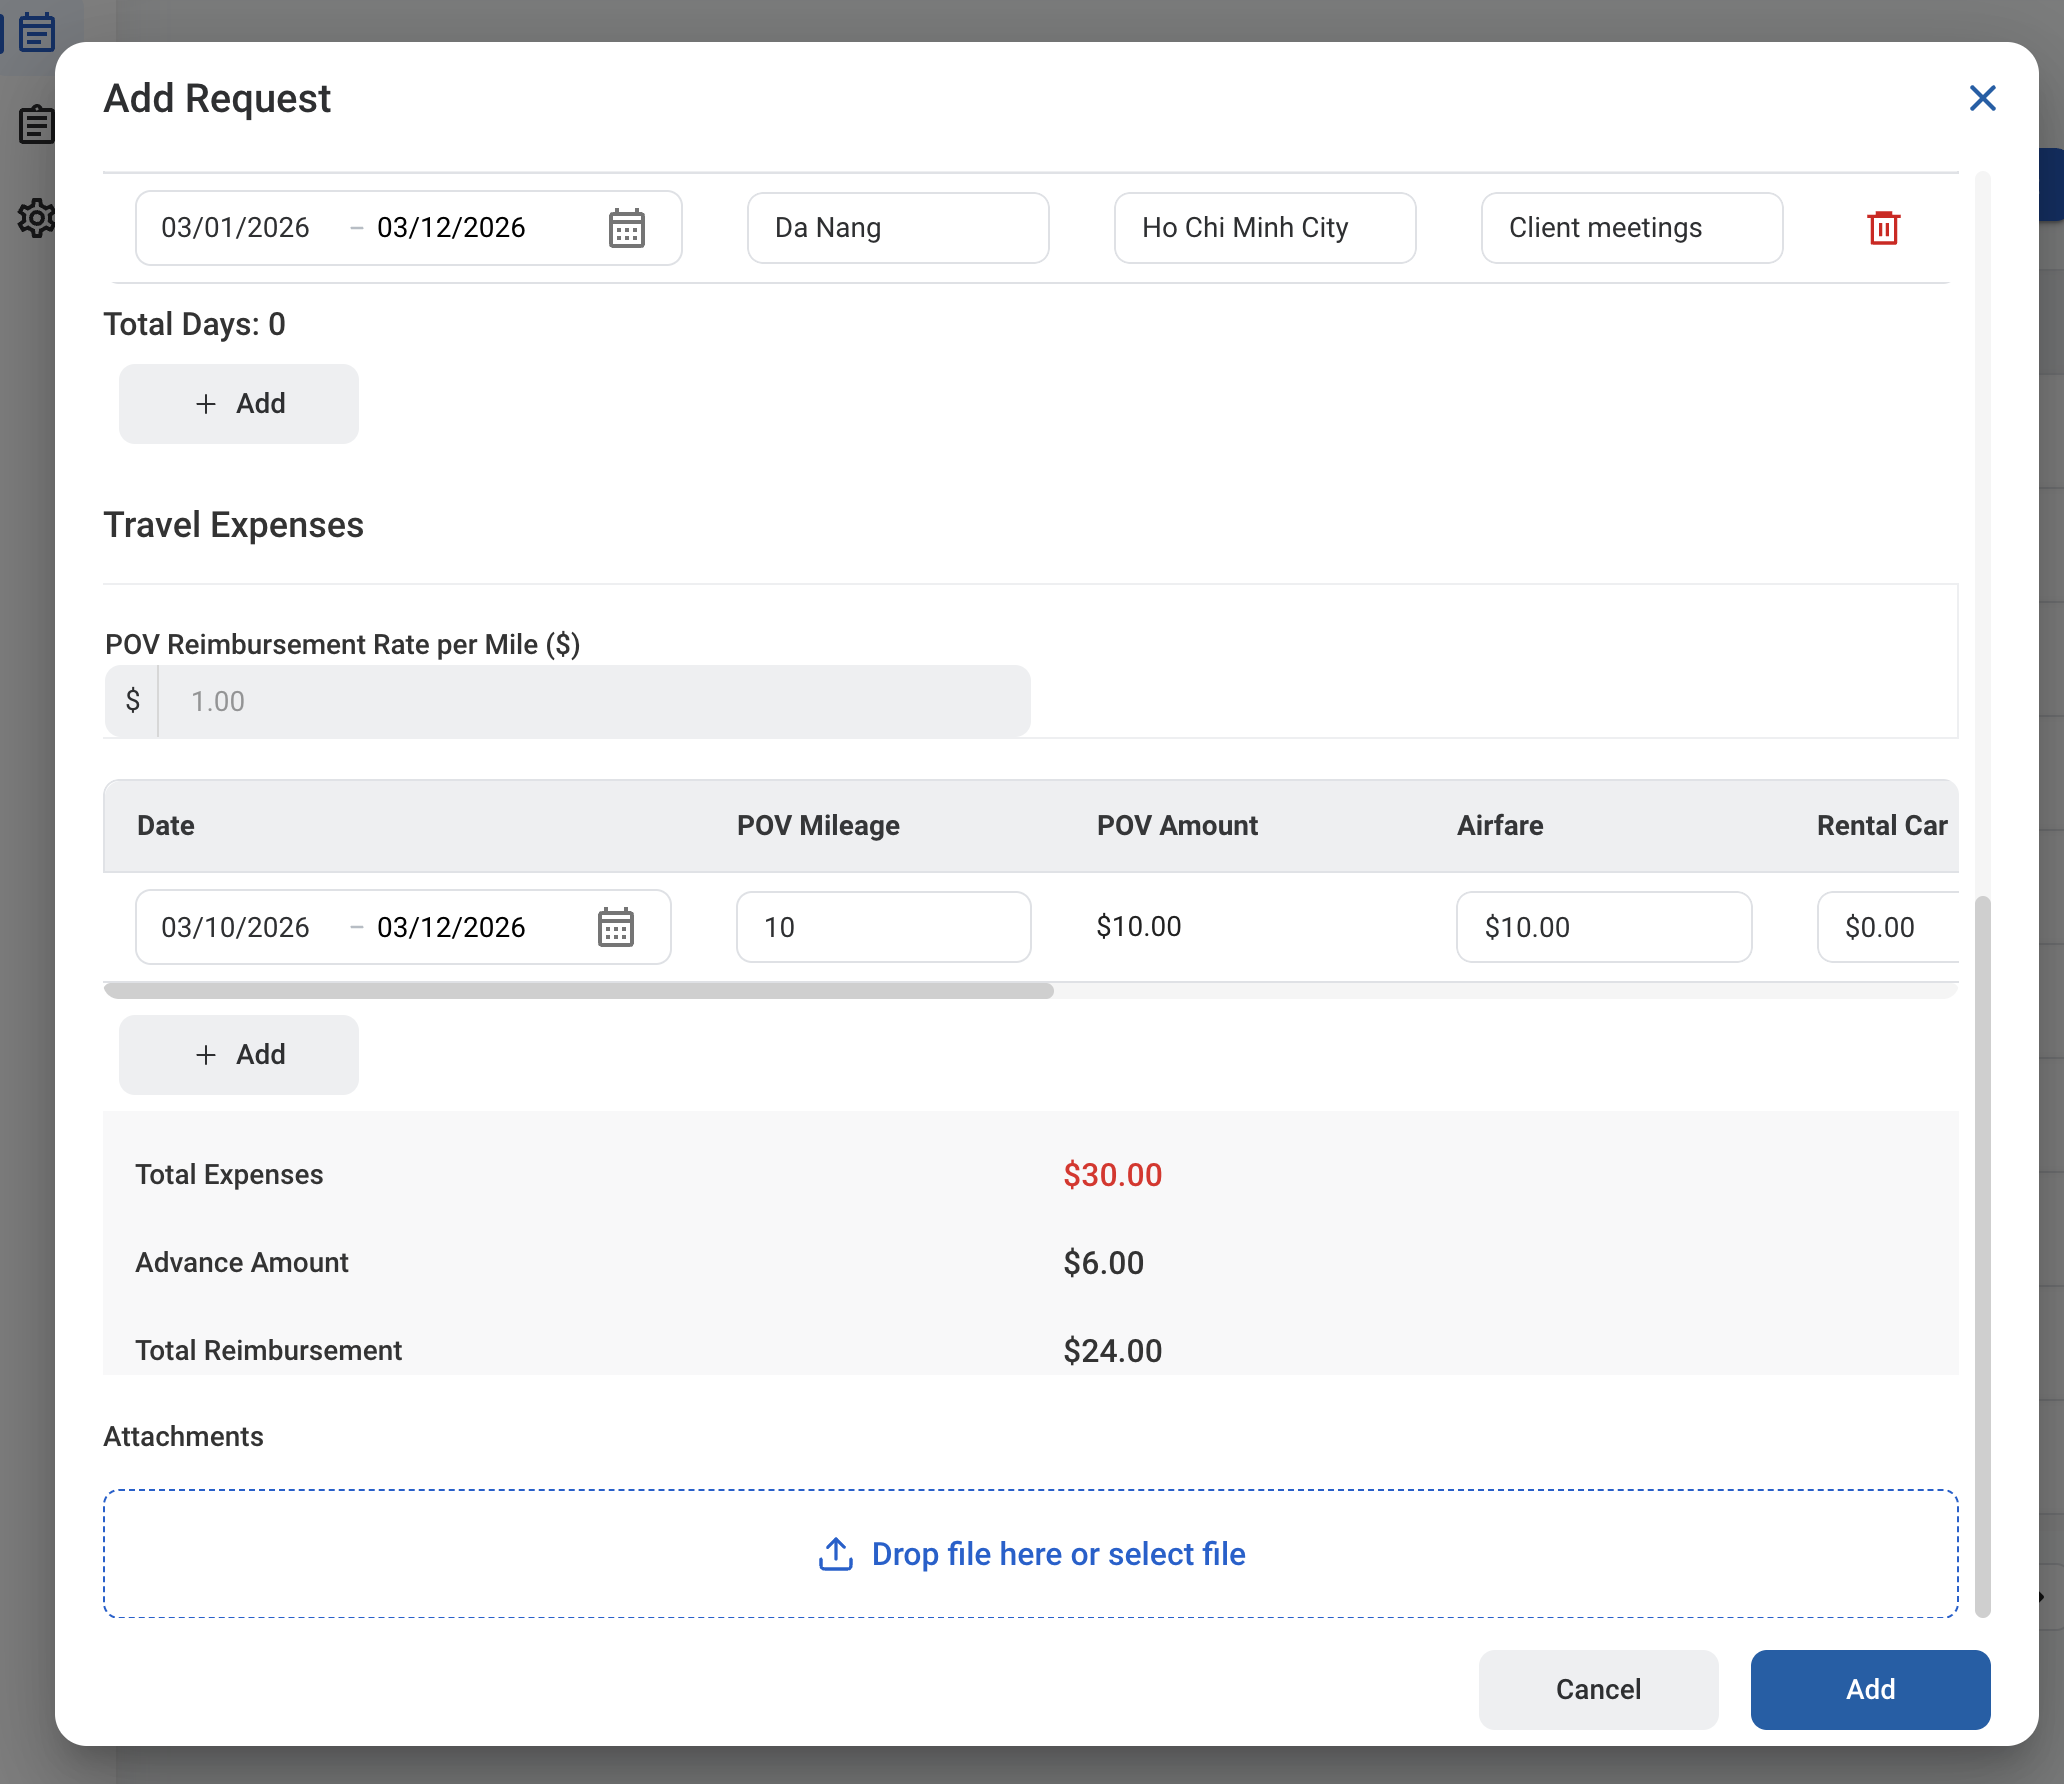The height and width of the screenshot is (1784, 2064).
Task: Click the Total Reimbursement label
Action: point(268,1351)
